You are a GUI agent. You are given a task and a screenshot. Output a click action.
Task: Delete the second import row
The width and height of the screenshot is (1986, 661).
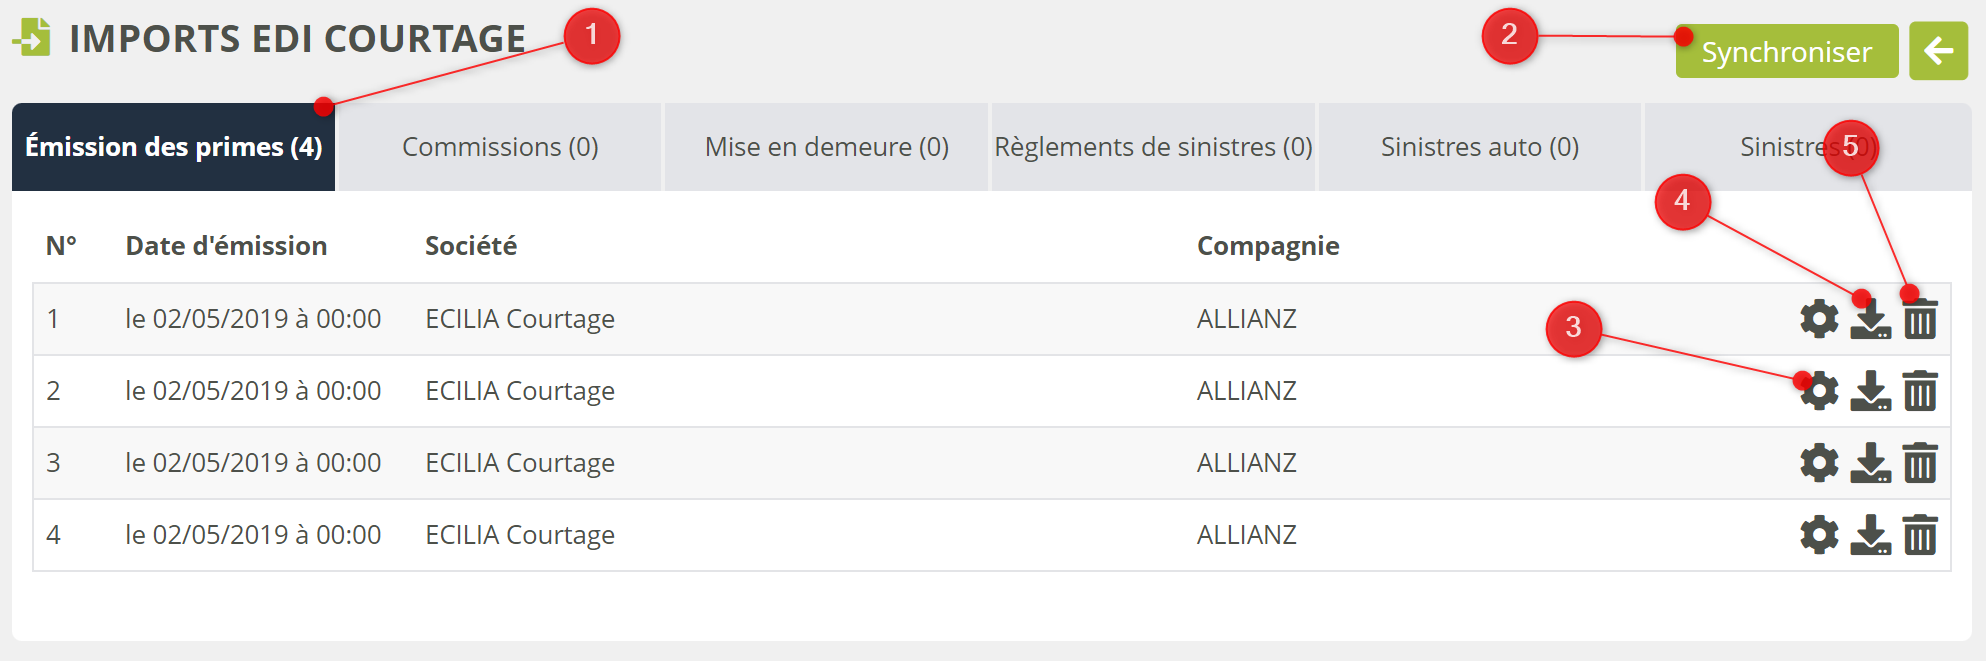[1920, 391]
